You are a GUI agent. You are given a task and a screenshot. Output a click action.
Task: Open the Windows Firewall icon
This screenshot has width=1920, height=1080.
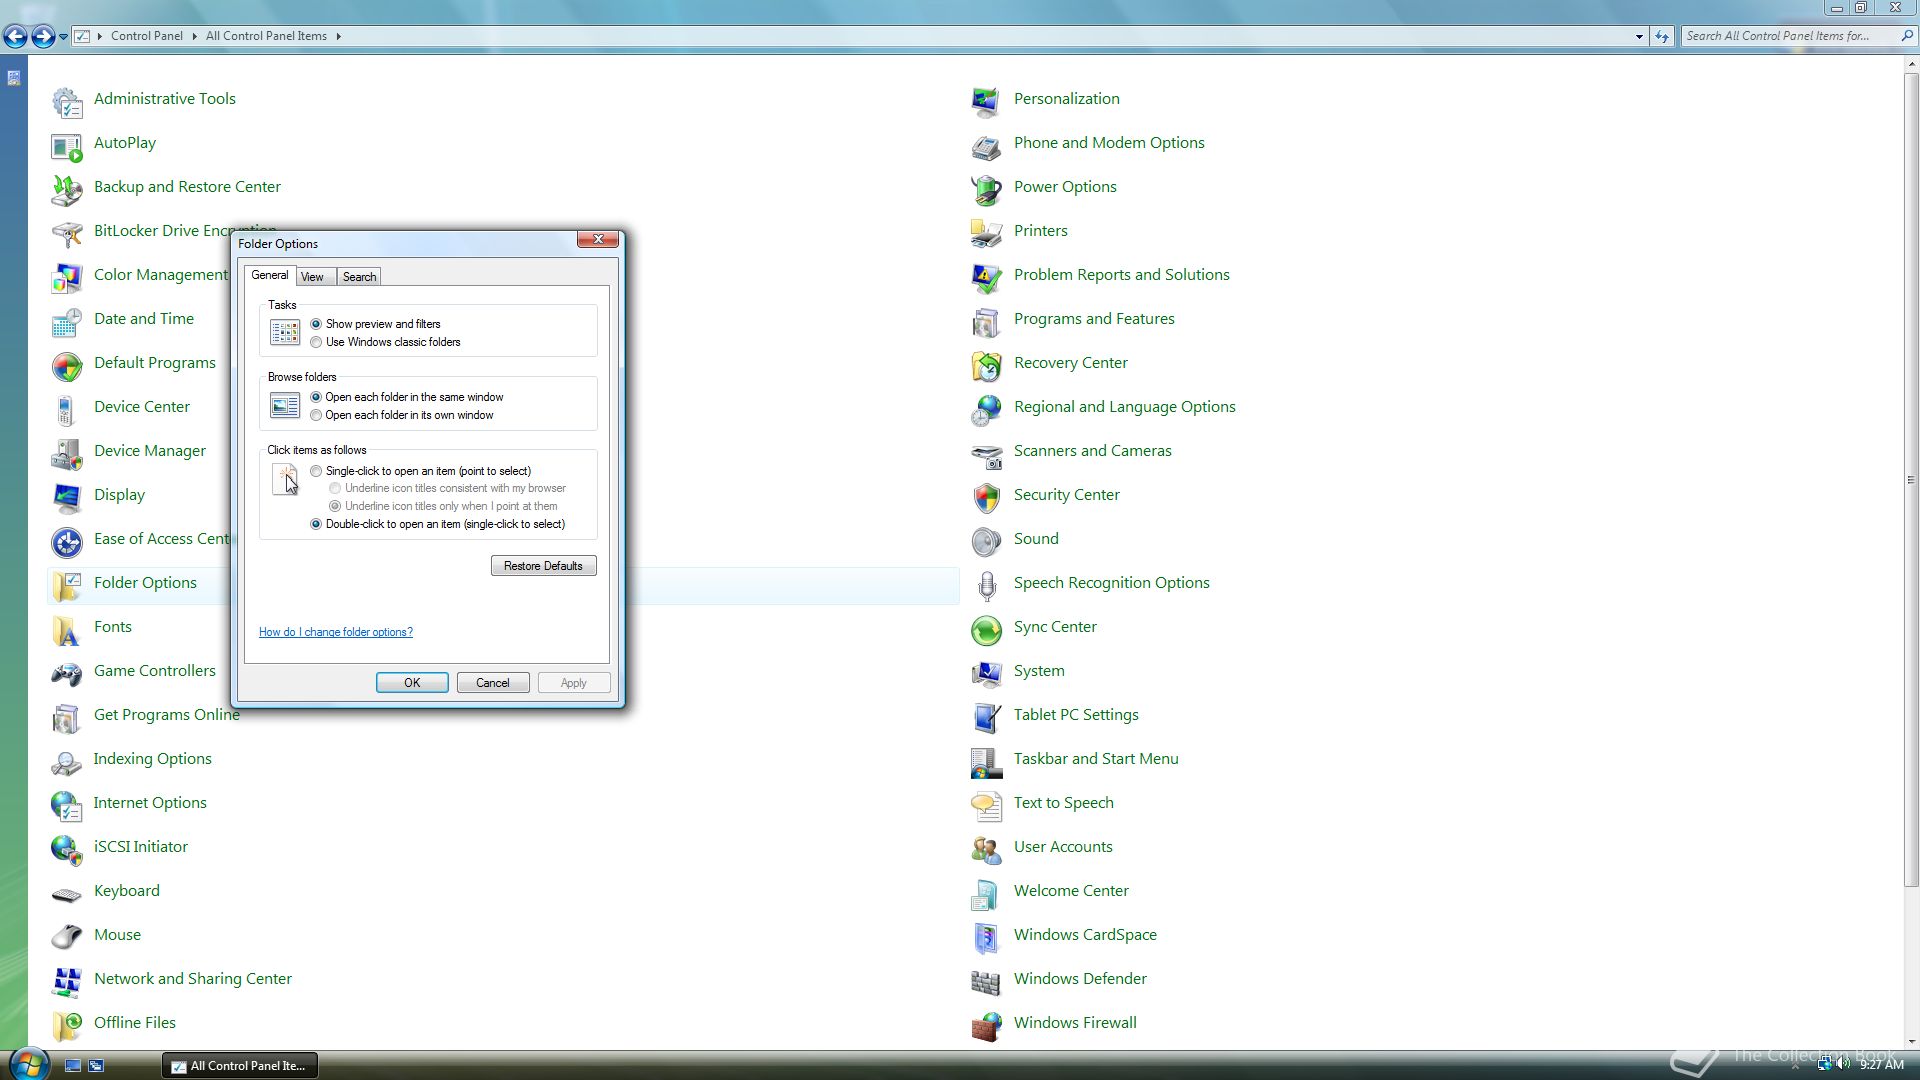tap(986, 1025)
